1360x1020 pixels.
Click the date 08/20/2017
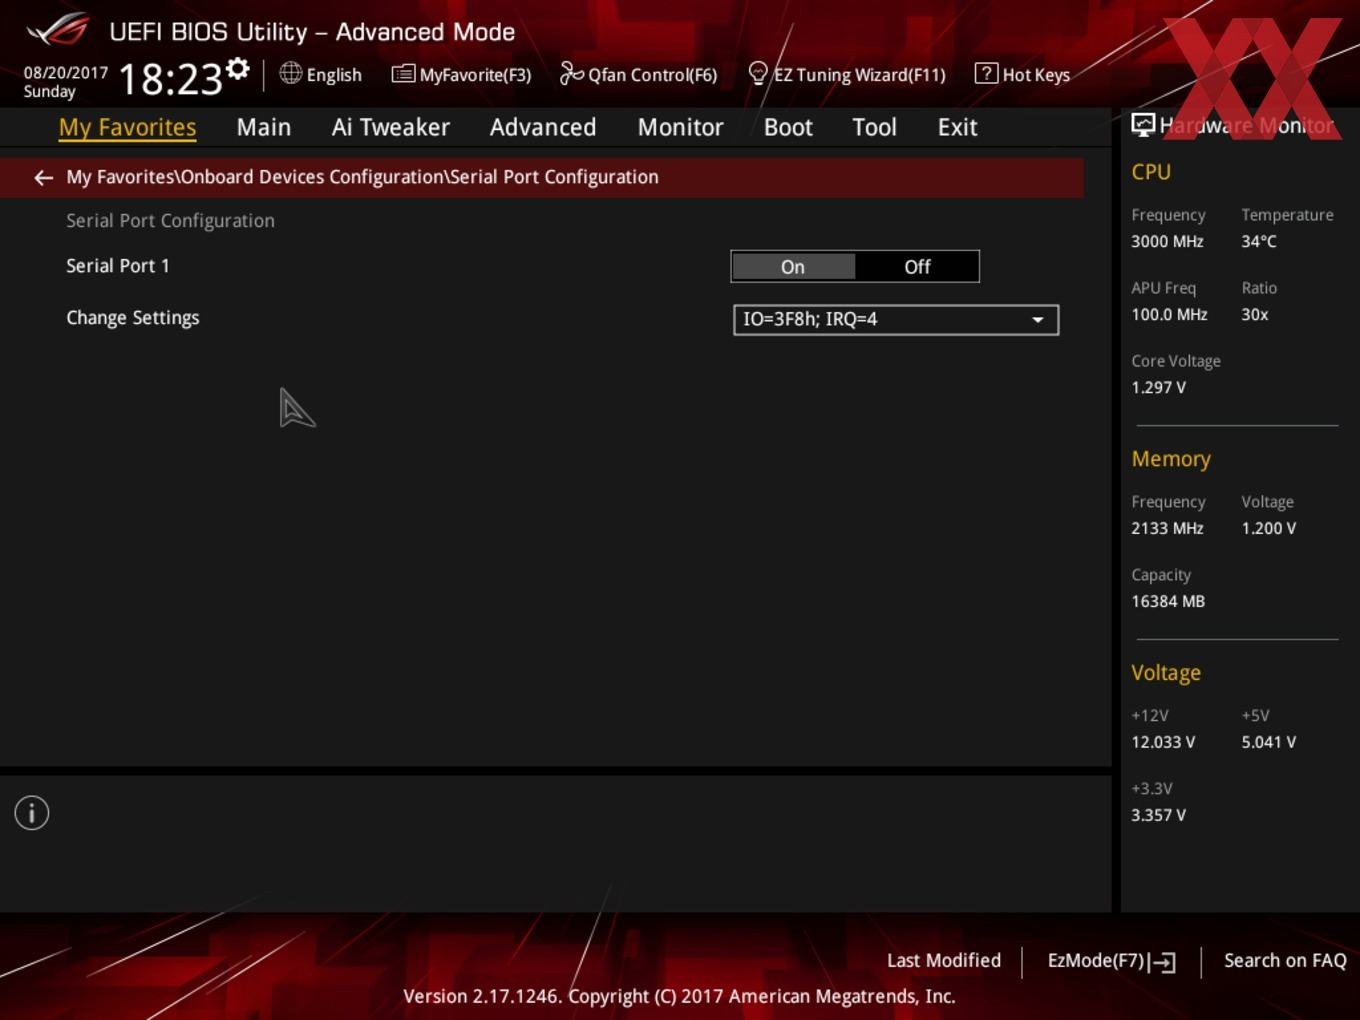(66, 73)
